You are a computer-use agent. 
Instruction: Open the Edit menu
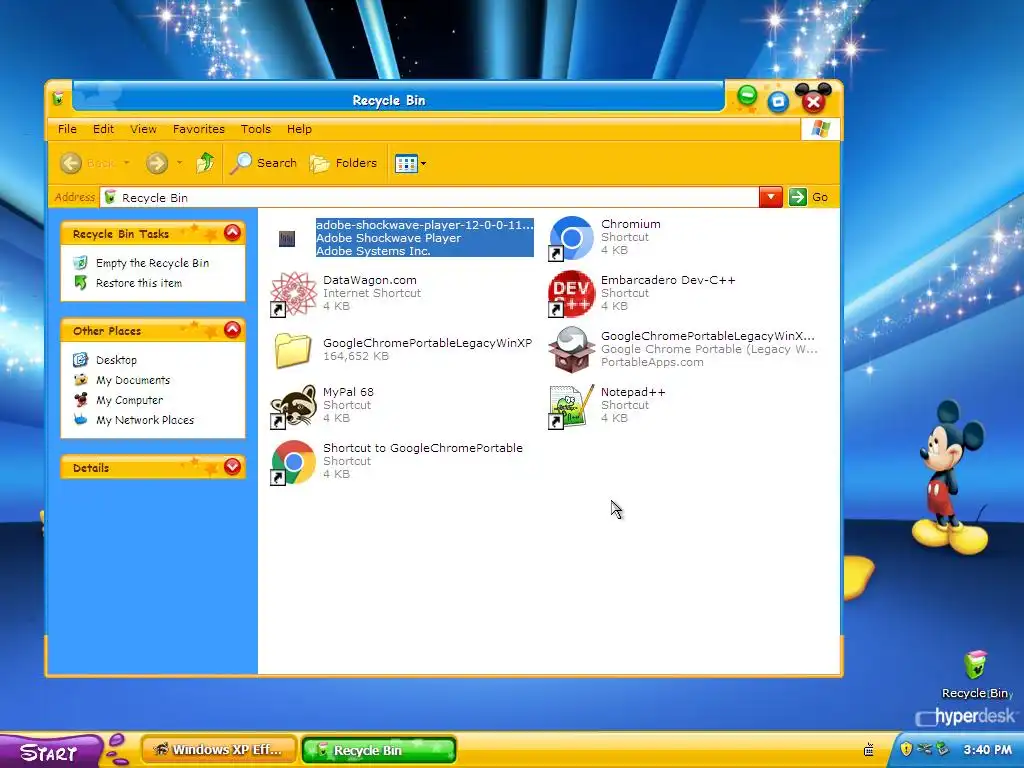103,129
